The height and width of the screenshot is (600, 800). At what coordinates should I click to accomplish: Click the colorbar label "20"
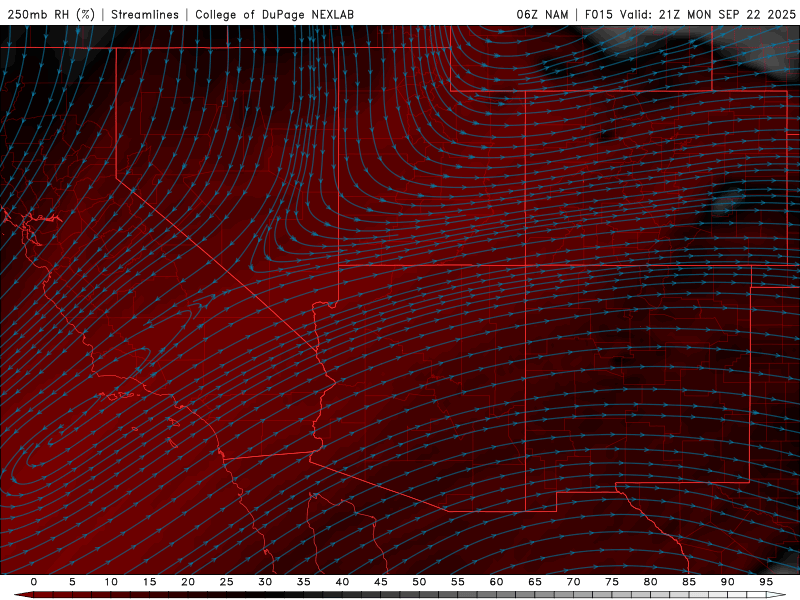pyautogui.click(x=188, y=582)
